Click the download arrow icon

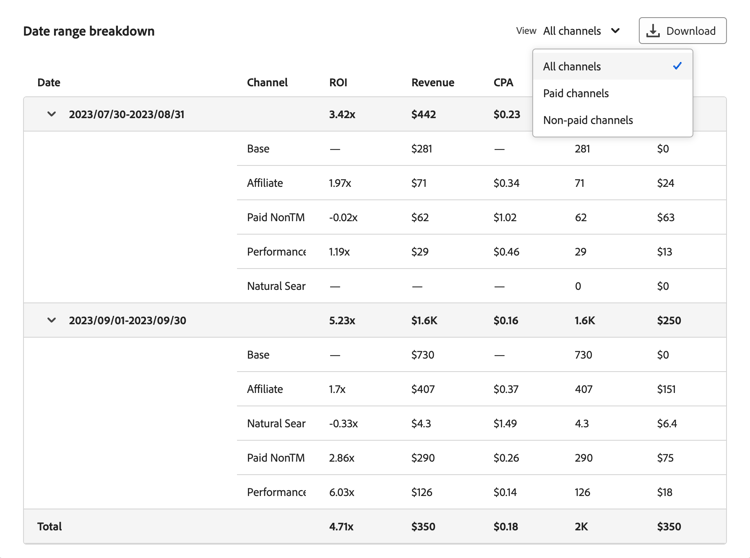click(653, 31)
